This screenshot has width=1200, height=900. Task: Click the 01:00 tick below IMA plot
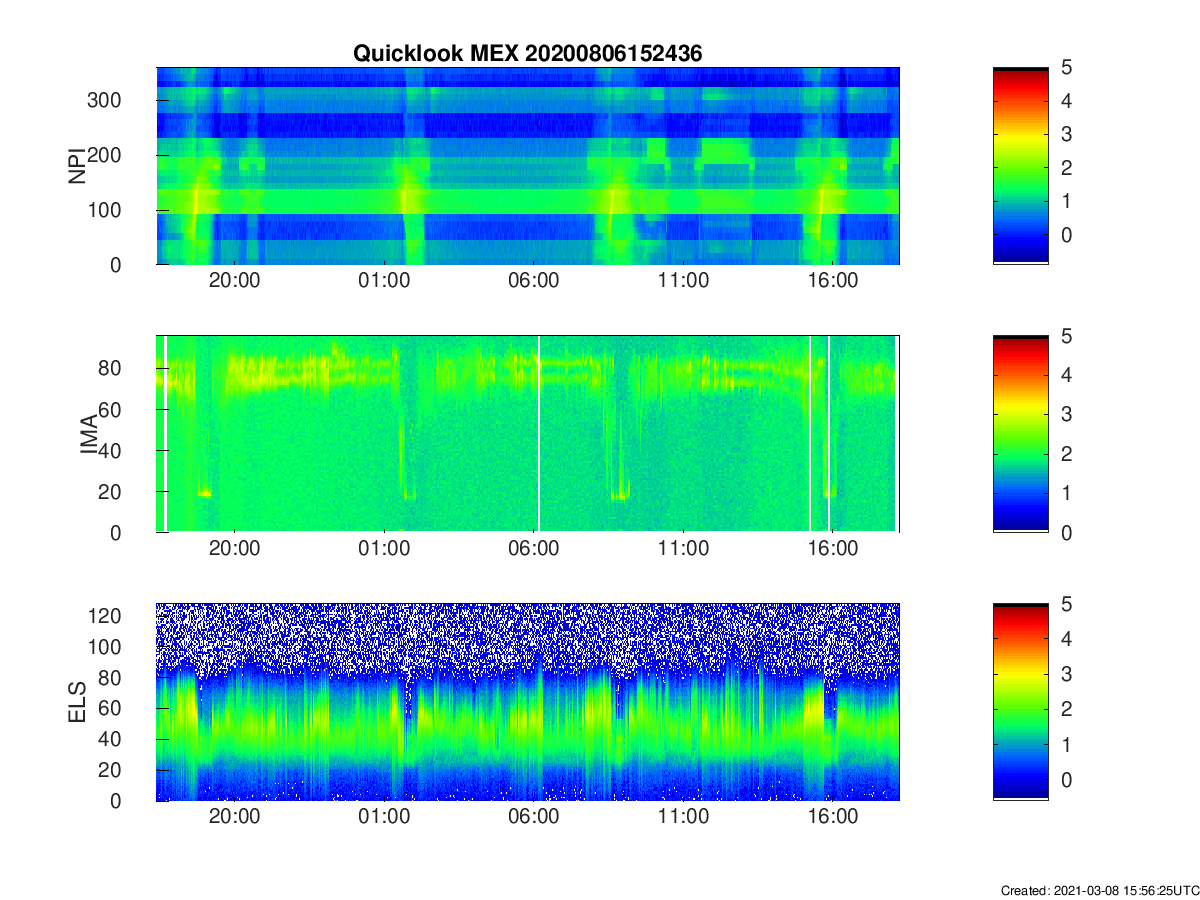[x=384, y=549]
